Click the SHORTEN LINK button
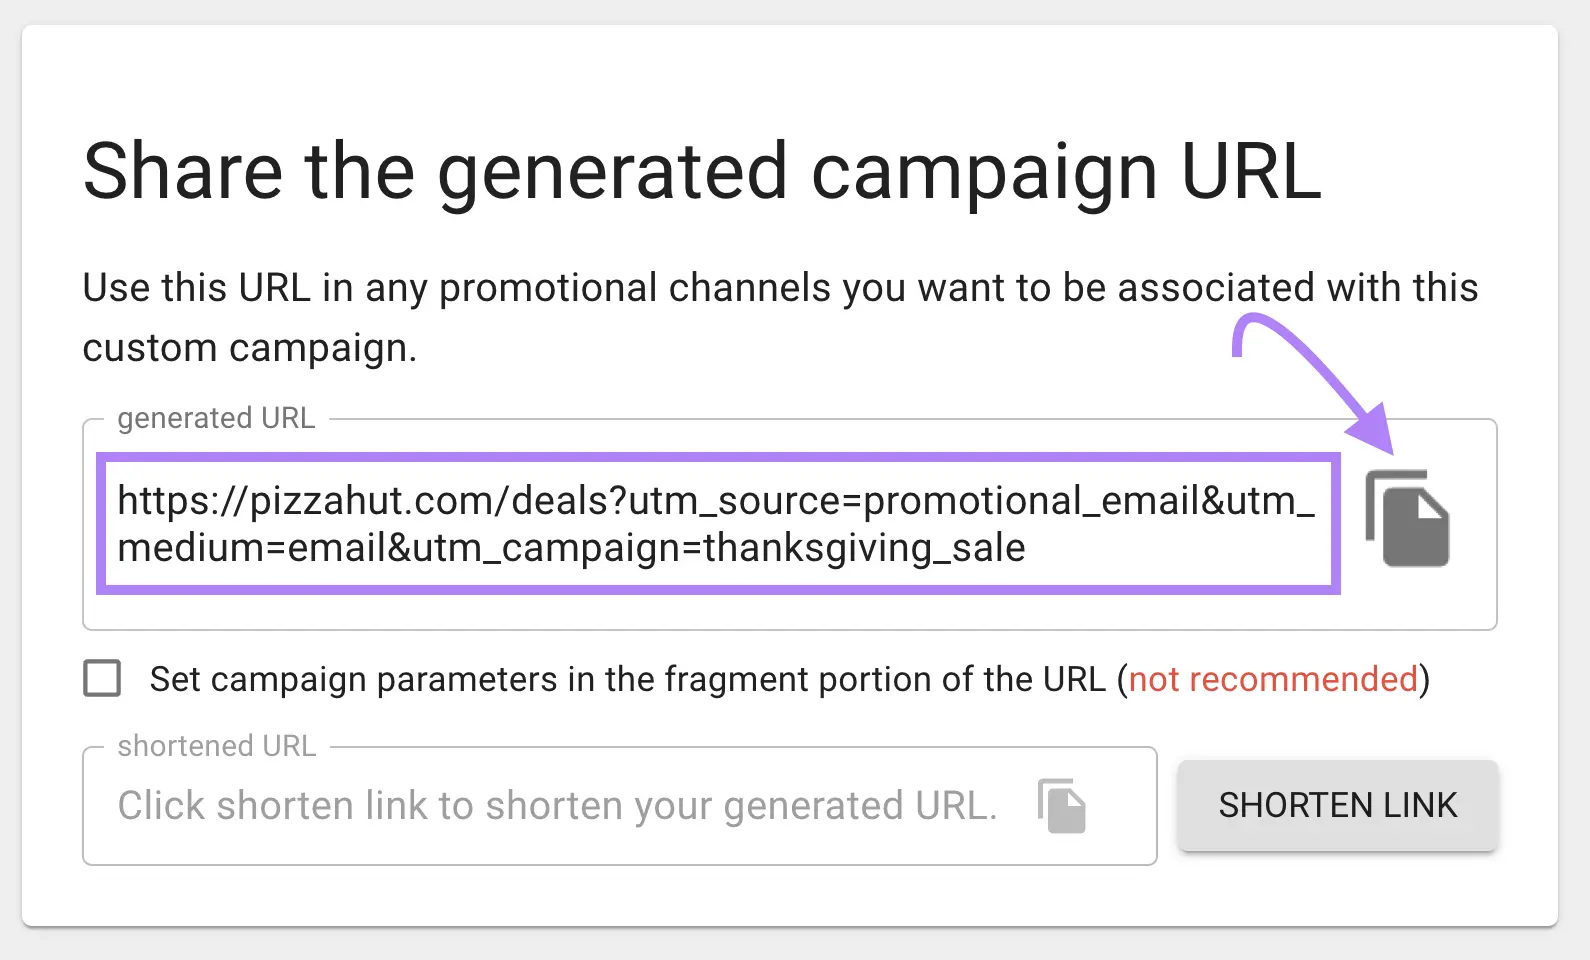This screenshot has width=1590, height=960. pyautogui.click(x=1337, y=805)
